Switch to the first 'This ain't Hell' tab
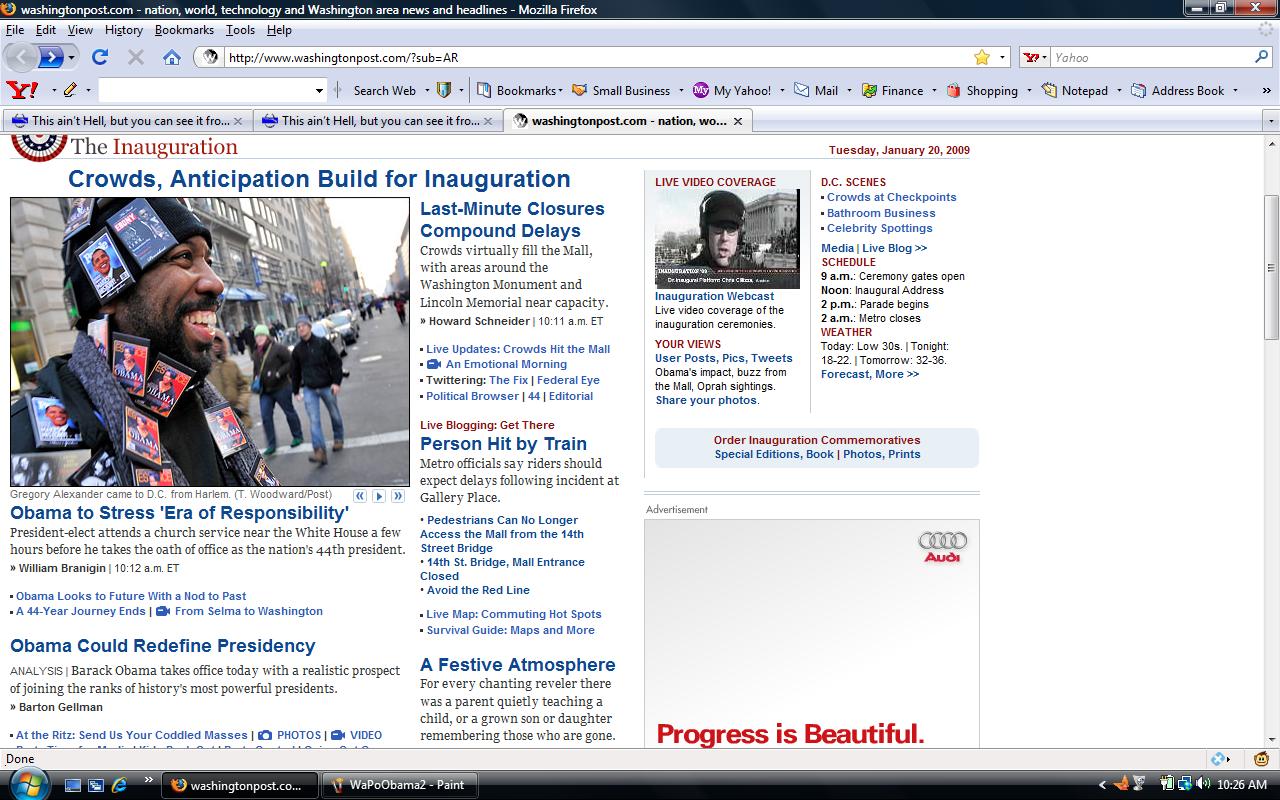This screenshot has width=1280, height=800. 120,121
